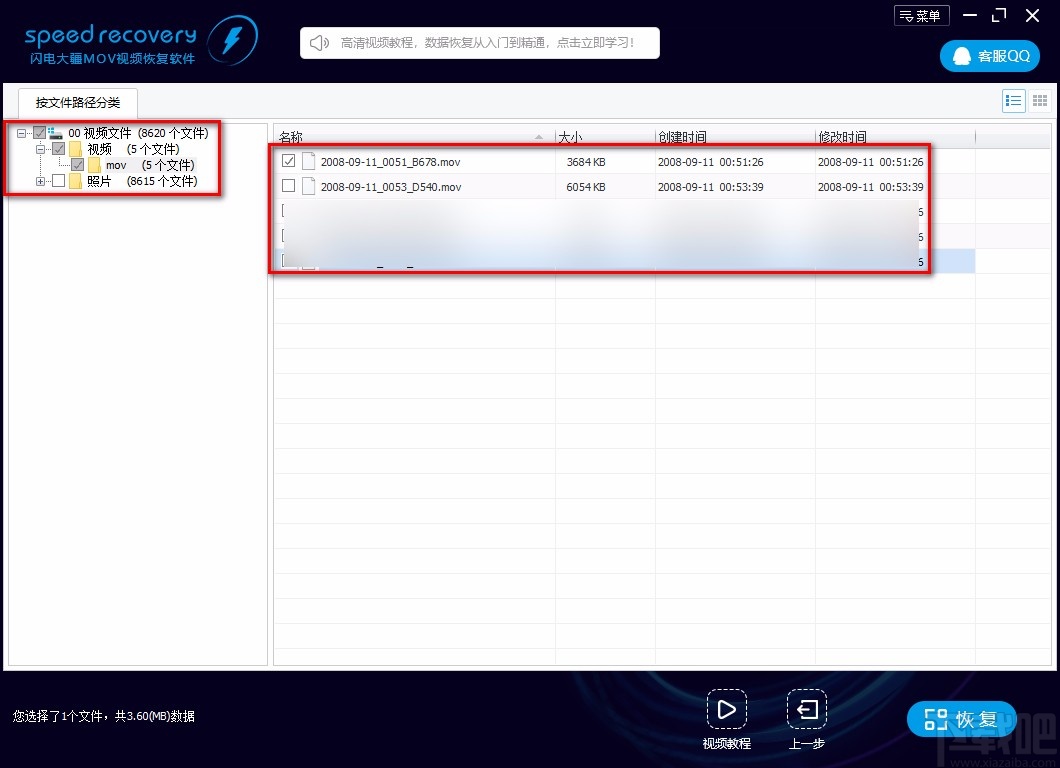Click the 恢复 recover button
1060x768 pixels.
pyautogui.click(x=961, y=719)
